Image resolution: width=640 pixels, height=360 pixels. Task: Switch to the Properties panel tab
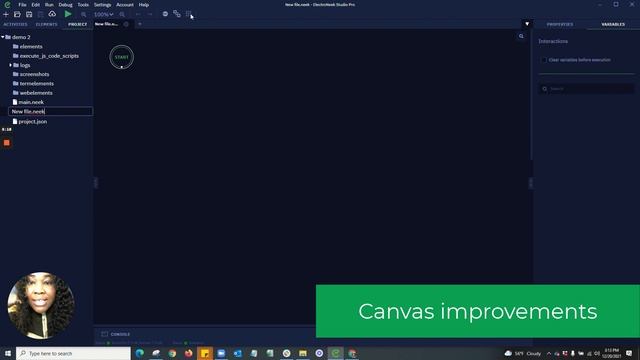pyautogui.click(x=560, y=24)
